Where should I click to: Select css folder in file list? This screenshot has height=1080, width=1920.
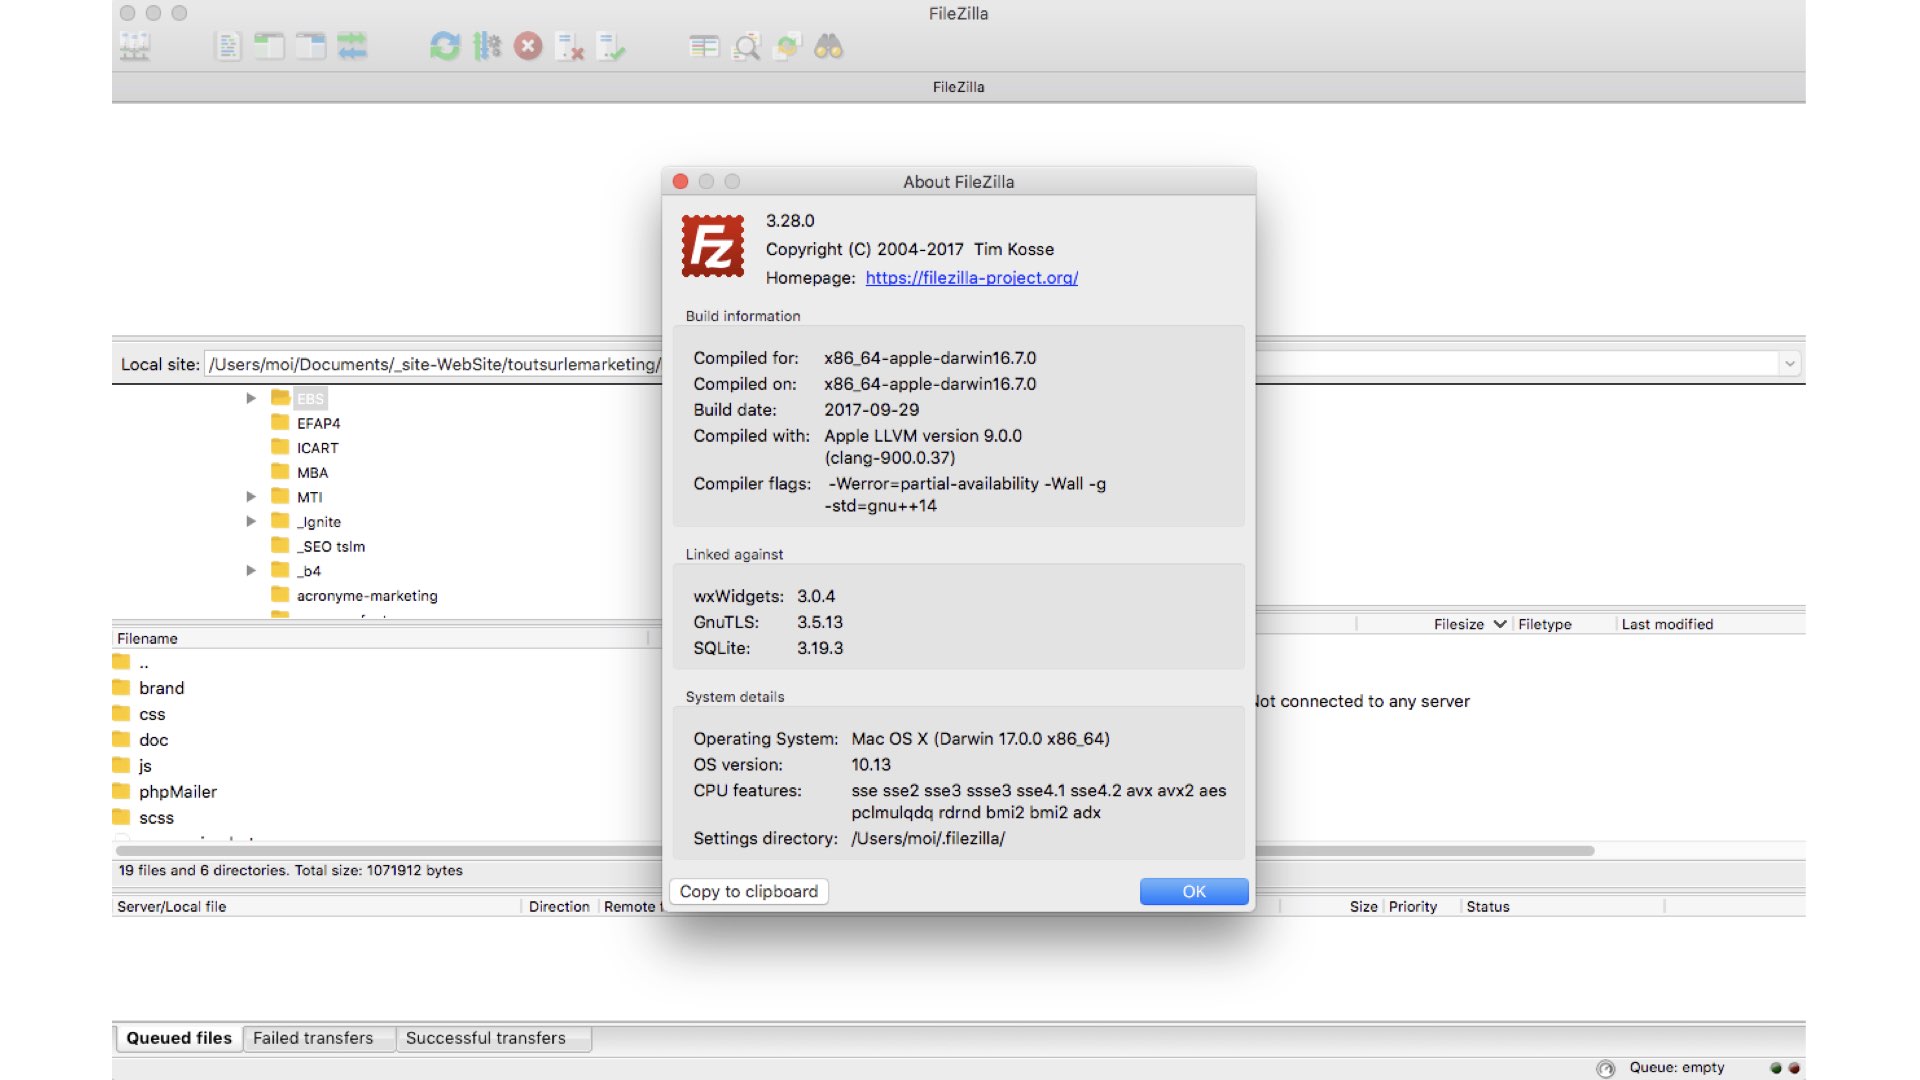tap(152, 714)
